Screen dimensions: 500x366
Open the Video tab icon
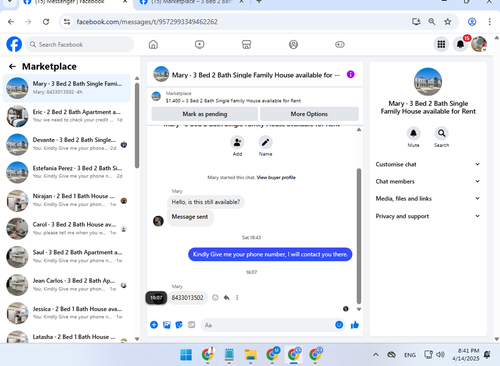pos(200,44)
